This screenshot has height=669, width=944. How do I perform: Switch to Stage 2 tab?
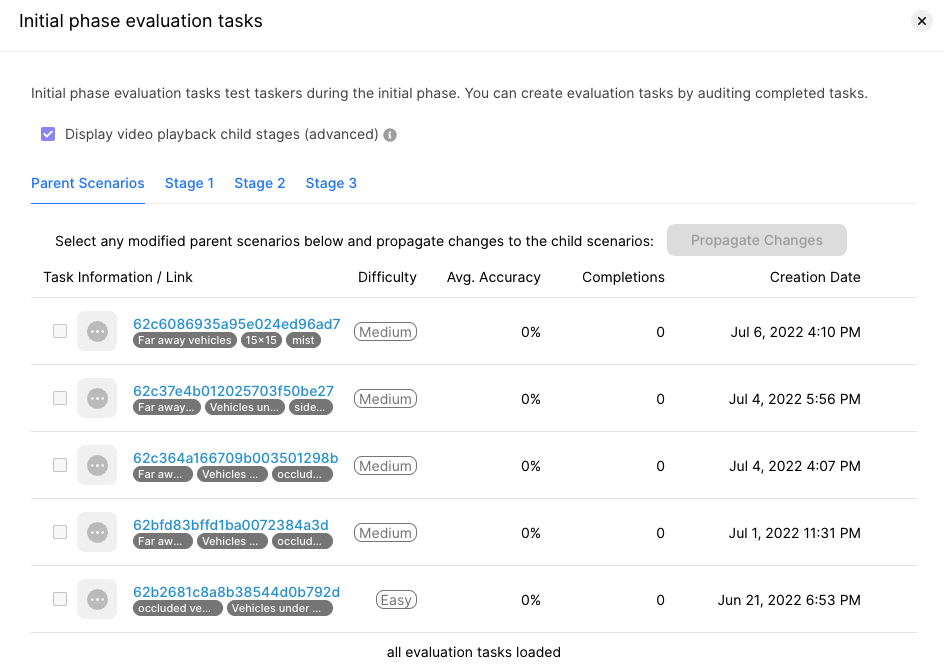tap(259, 183)
